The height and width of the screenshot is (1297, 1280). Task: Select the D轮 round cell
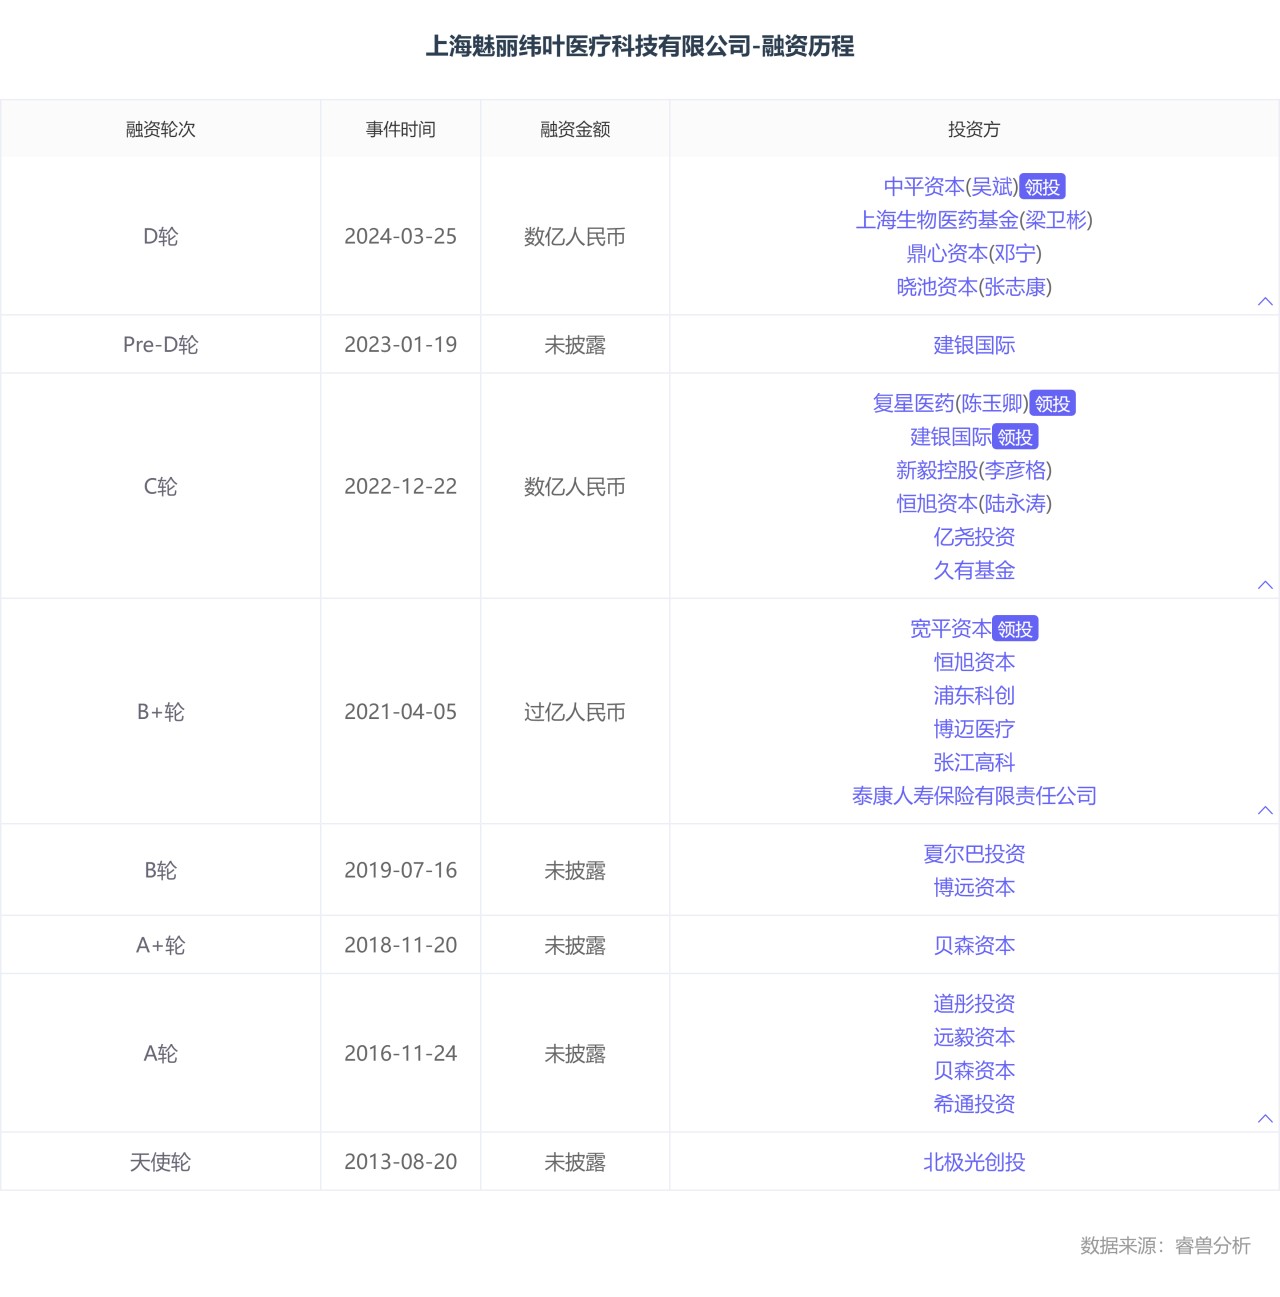(160, 237)
